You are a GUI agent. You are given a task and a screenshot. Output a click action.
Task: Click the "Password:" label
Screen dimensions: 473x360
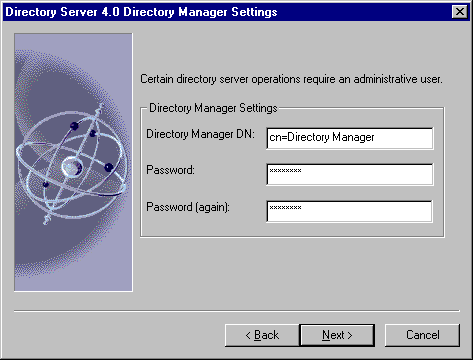point(170,170)
